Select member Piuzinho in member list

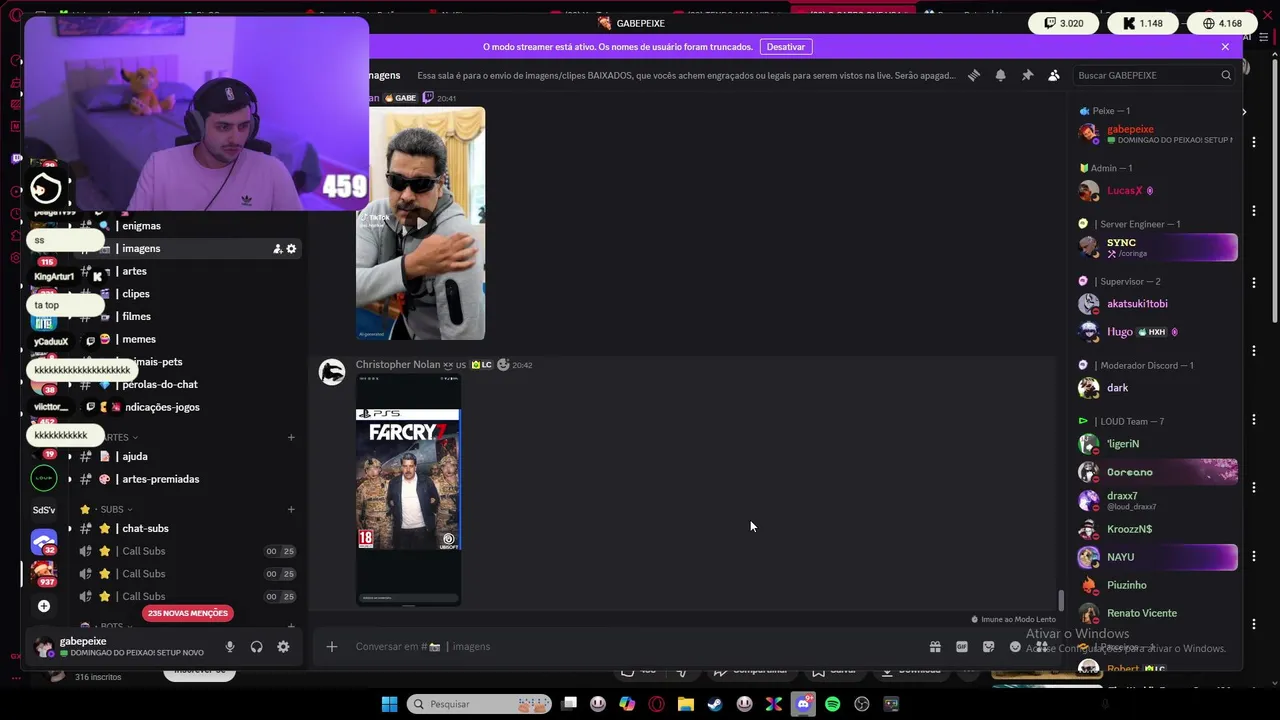click(1156, 585)
